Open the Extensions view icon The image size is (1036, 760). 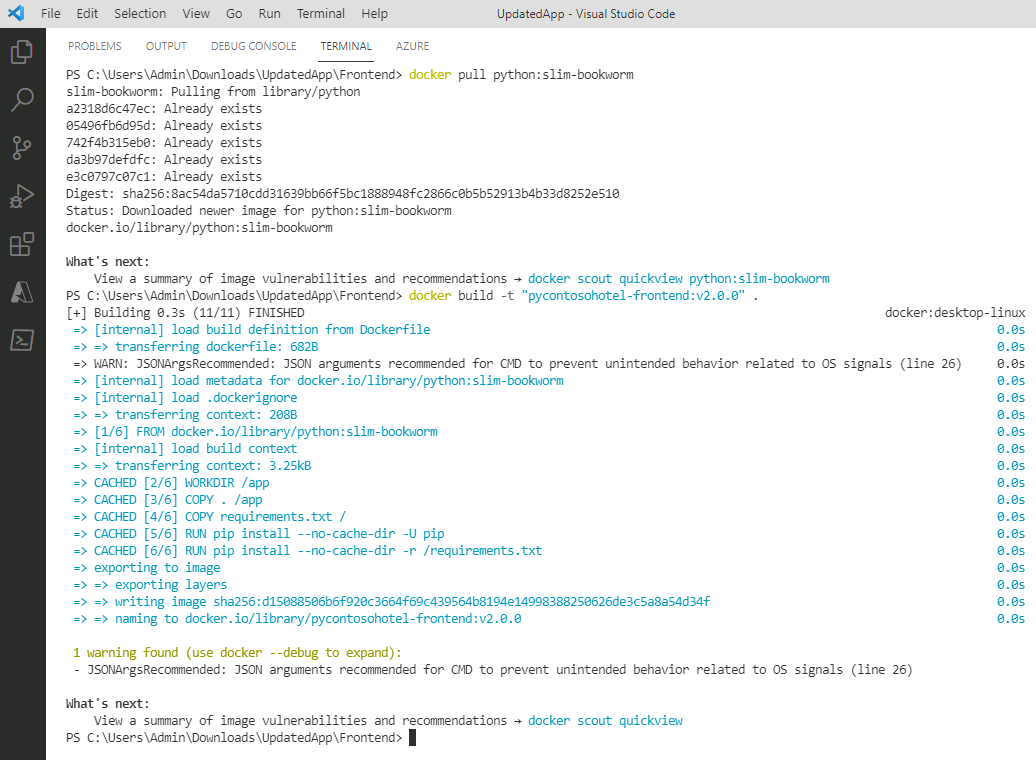pyautogui.click(x=22, y=244)
